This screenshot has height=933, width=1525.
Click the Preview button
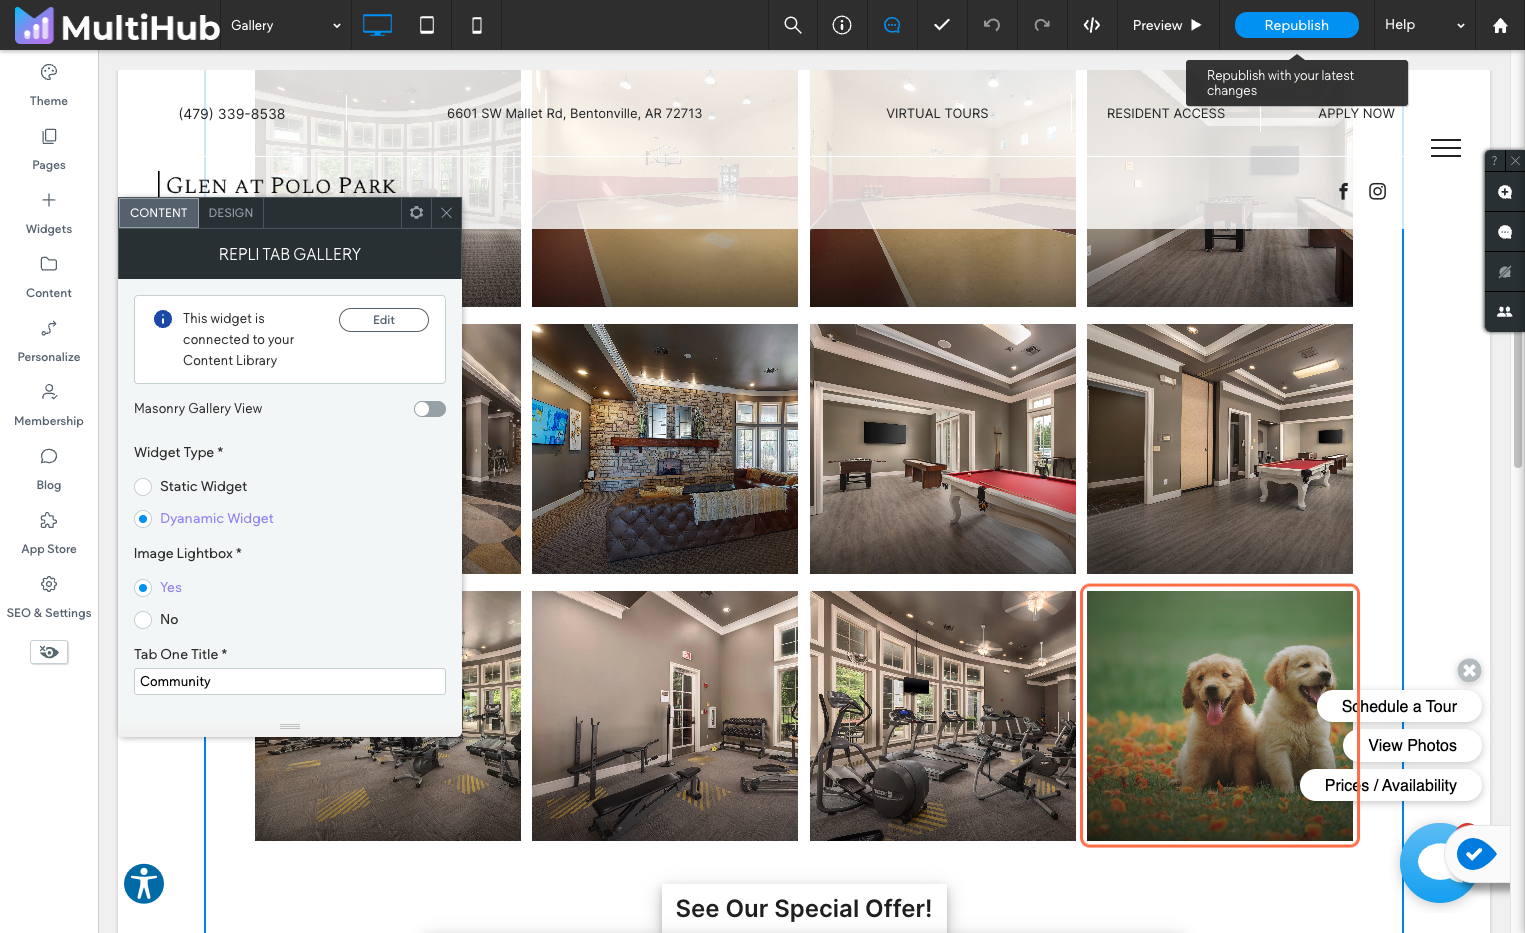tap(1167, 25)
